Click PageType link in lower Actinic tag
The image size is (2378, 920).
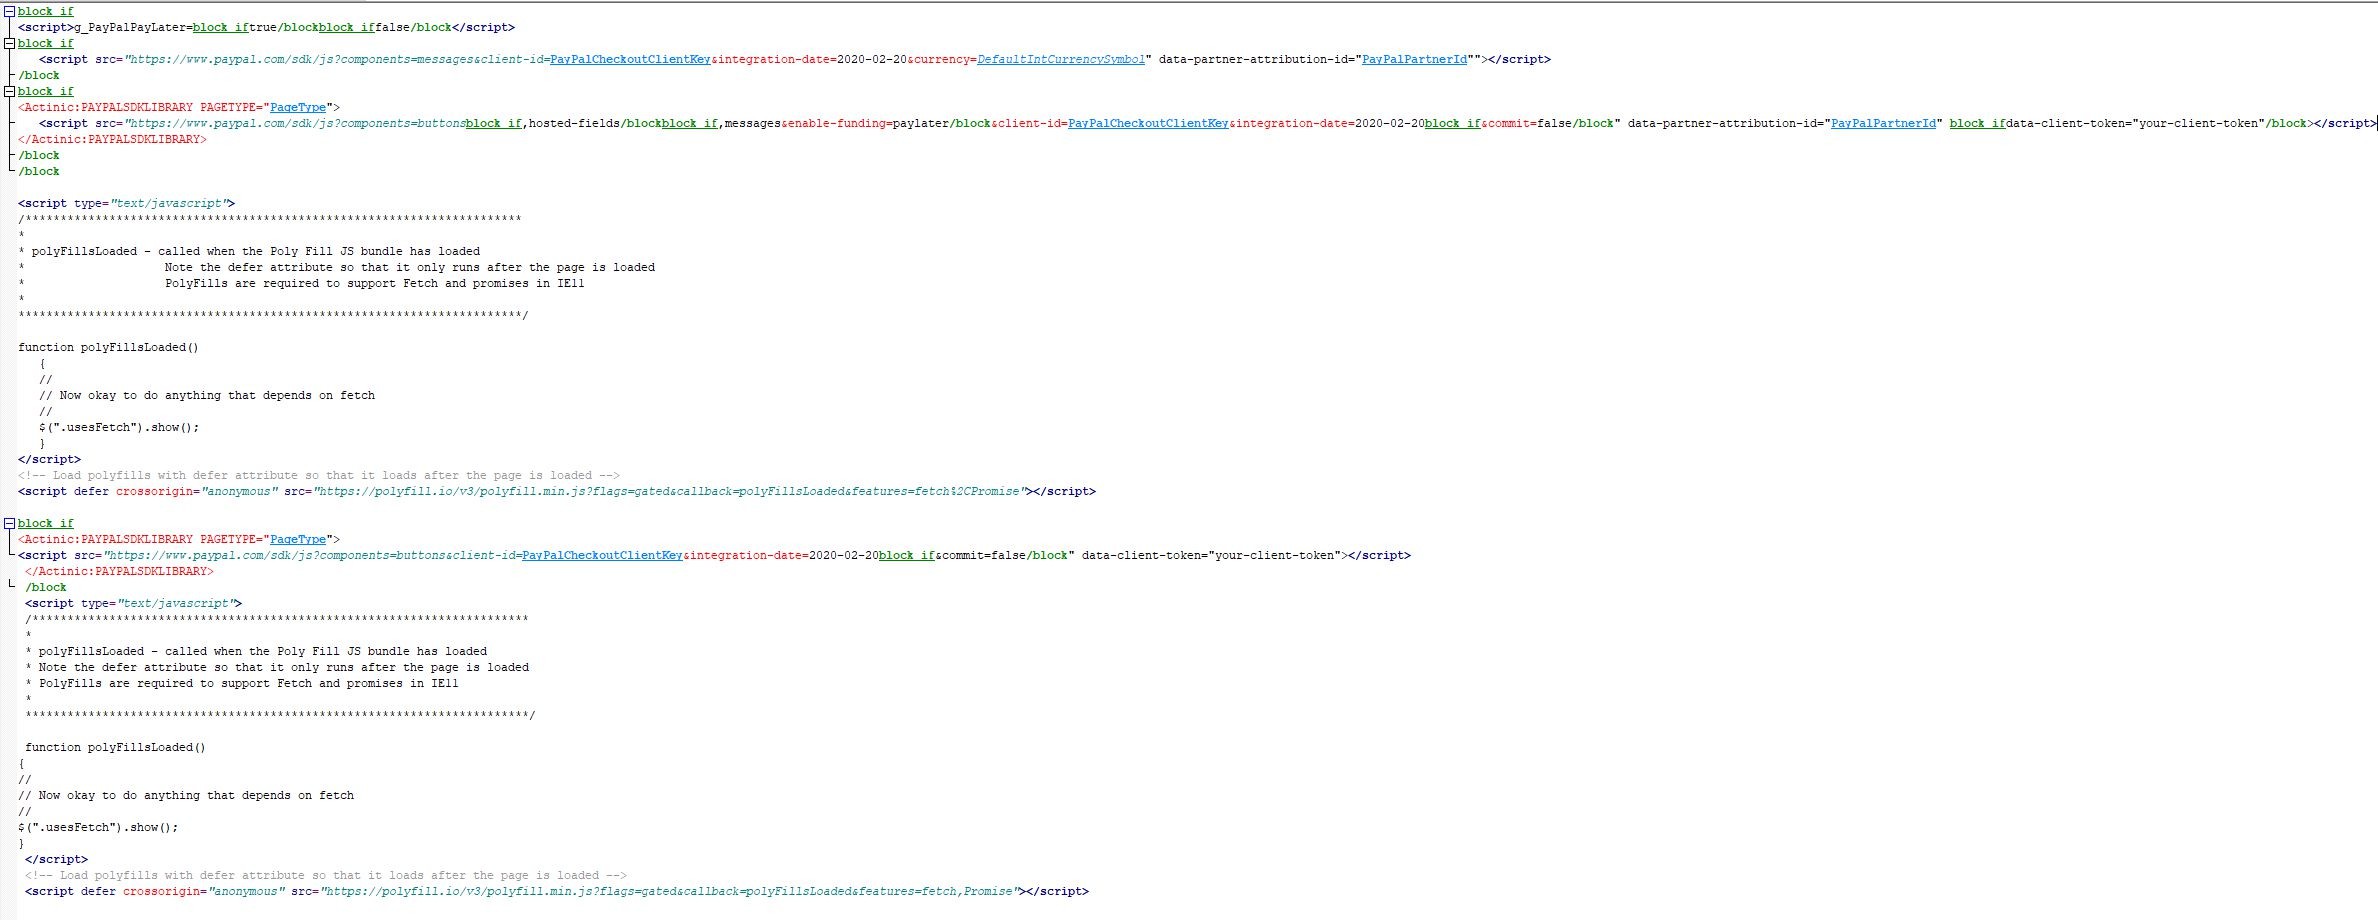click(298, 540)
